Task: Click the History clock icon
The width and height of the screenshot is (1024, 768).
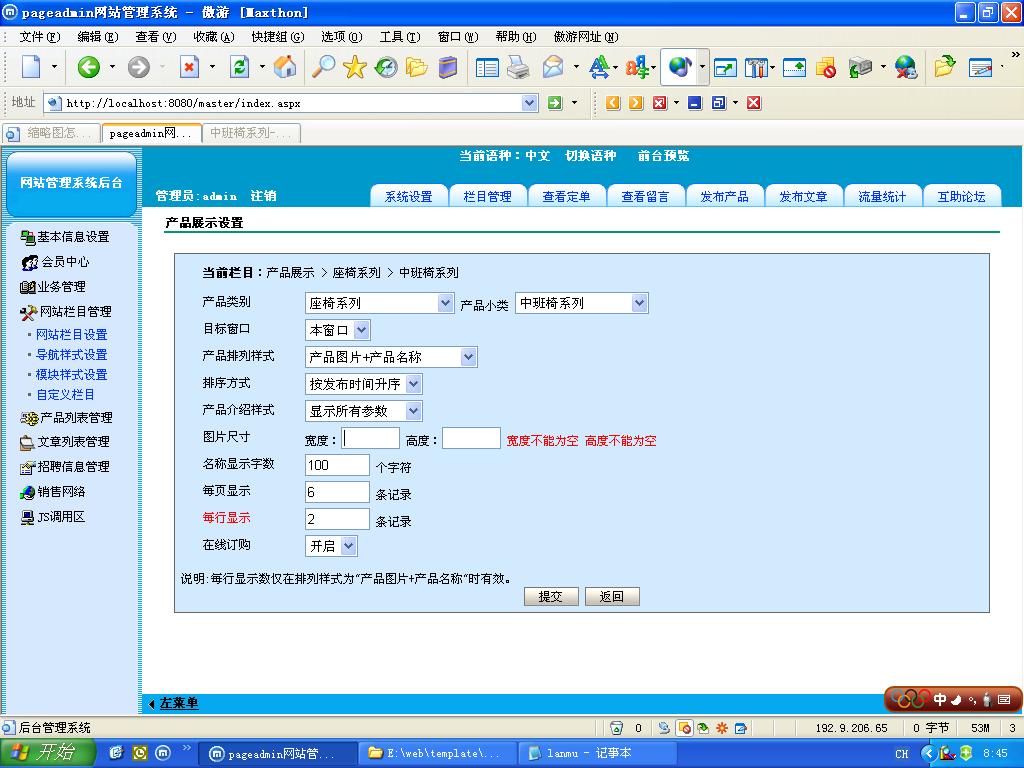Action: [386, 67]
